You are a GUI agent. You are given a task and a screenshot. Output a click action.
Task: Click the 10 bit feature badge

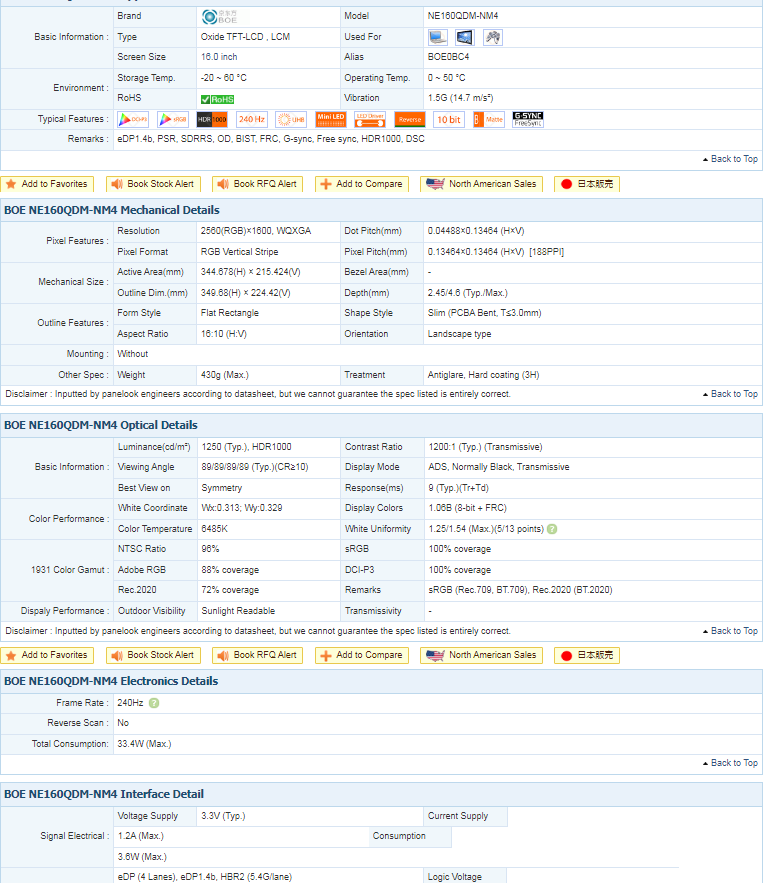pyautogui.click(x=449, y=119)
